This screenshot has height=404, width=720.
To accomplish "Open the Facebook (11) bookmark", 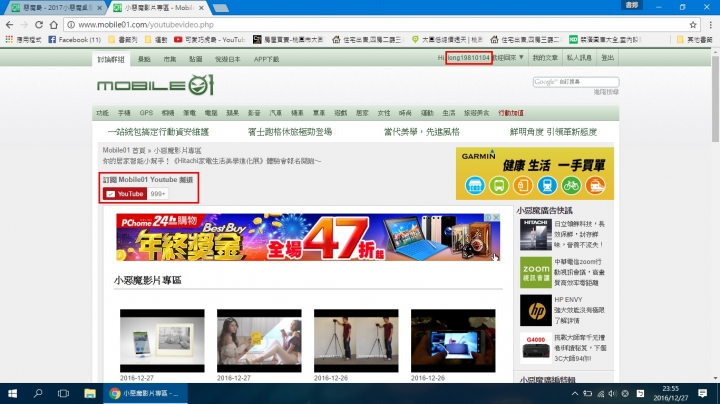I will pos(75,39).
